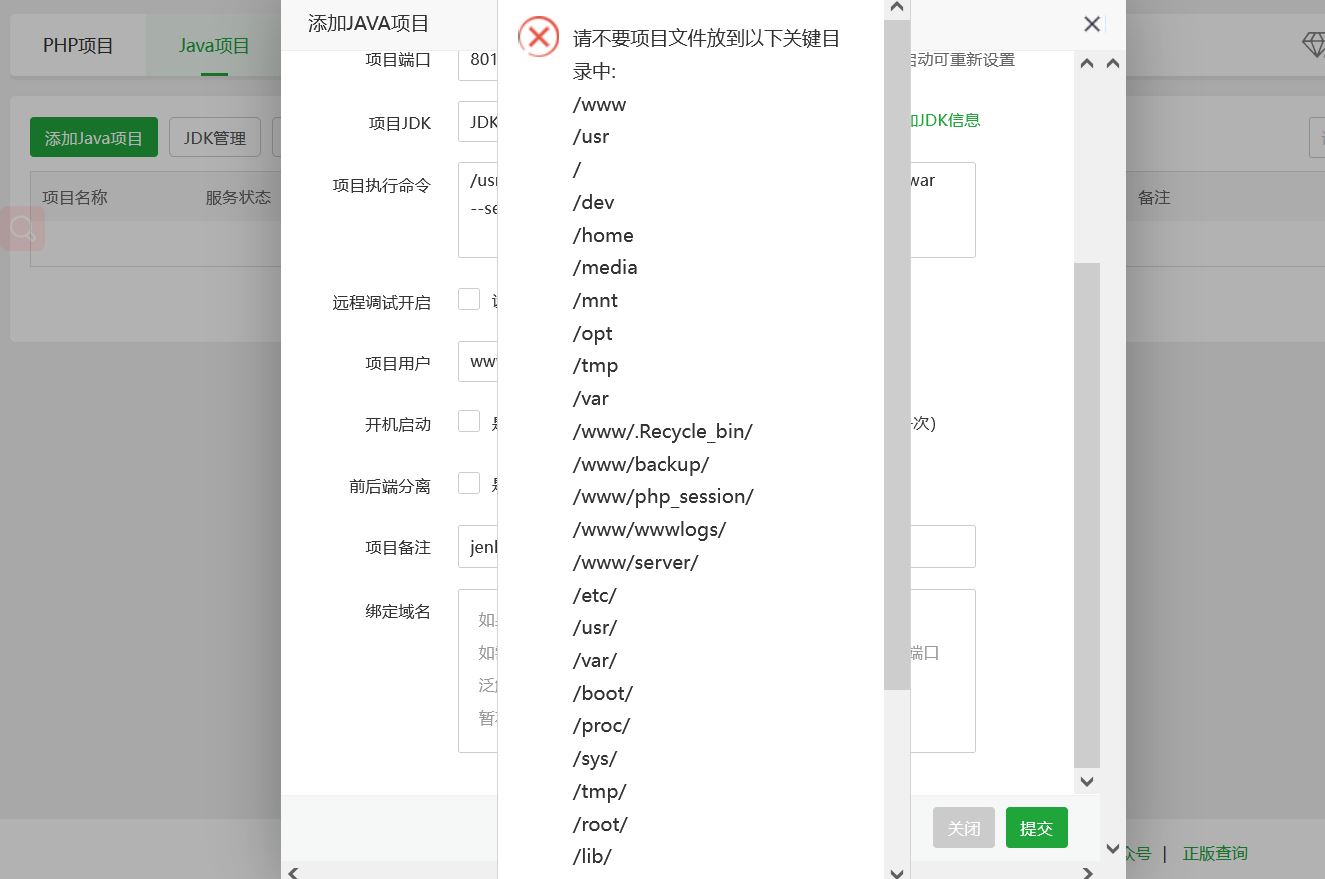Click the error popup scroll down arrow
The width and height of the screenshot is (1325, 879).
click(x=897, y=872)
